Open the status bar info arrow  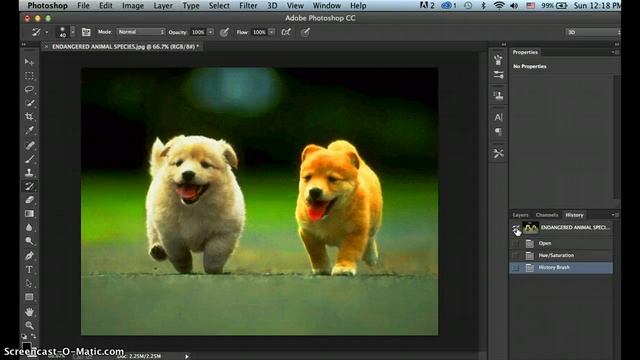pos(187,356)
